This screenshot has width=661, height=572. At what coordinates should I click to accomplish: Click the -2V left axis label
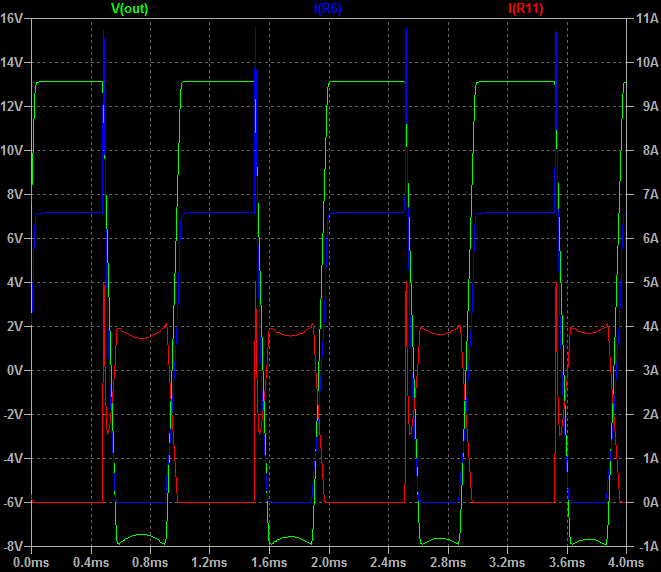click(13, 414)
